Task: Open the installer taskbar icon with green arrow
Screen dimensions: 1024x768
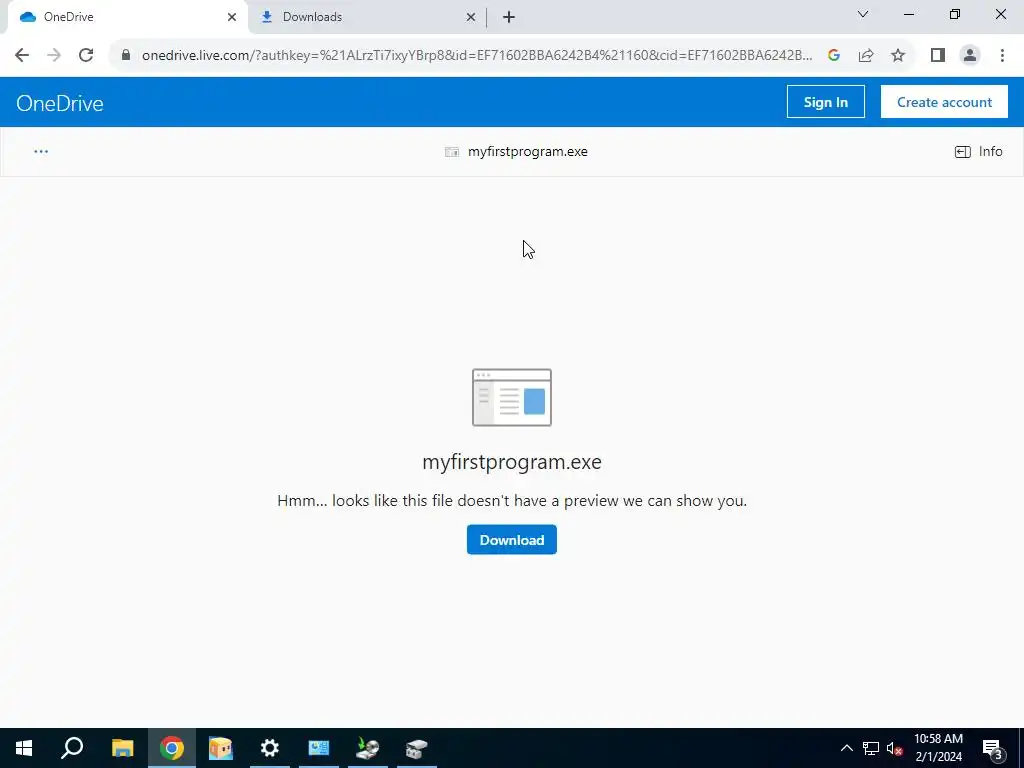Action: point(368,748)
